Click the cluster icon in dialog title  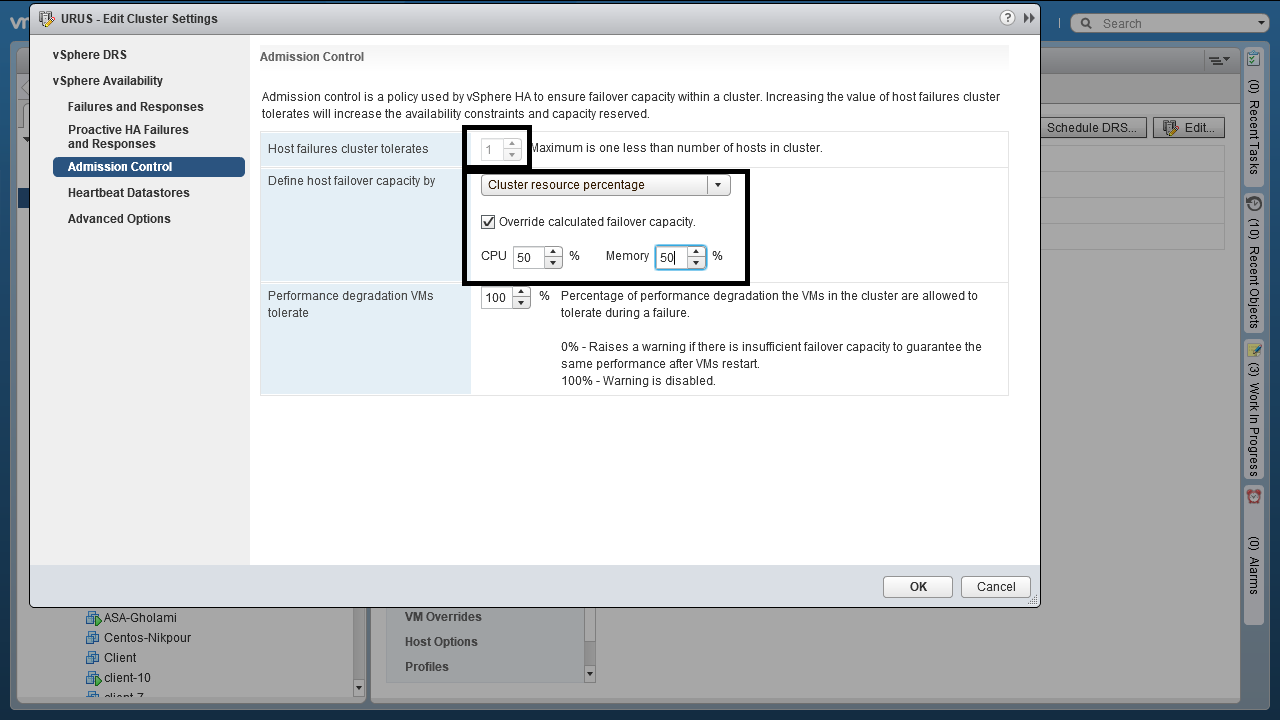pyautogui.click(x=46, y=19)
